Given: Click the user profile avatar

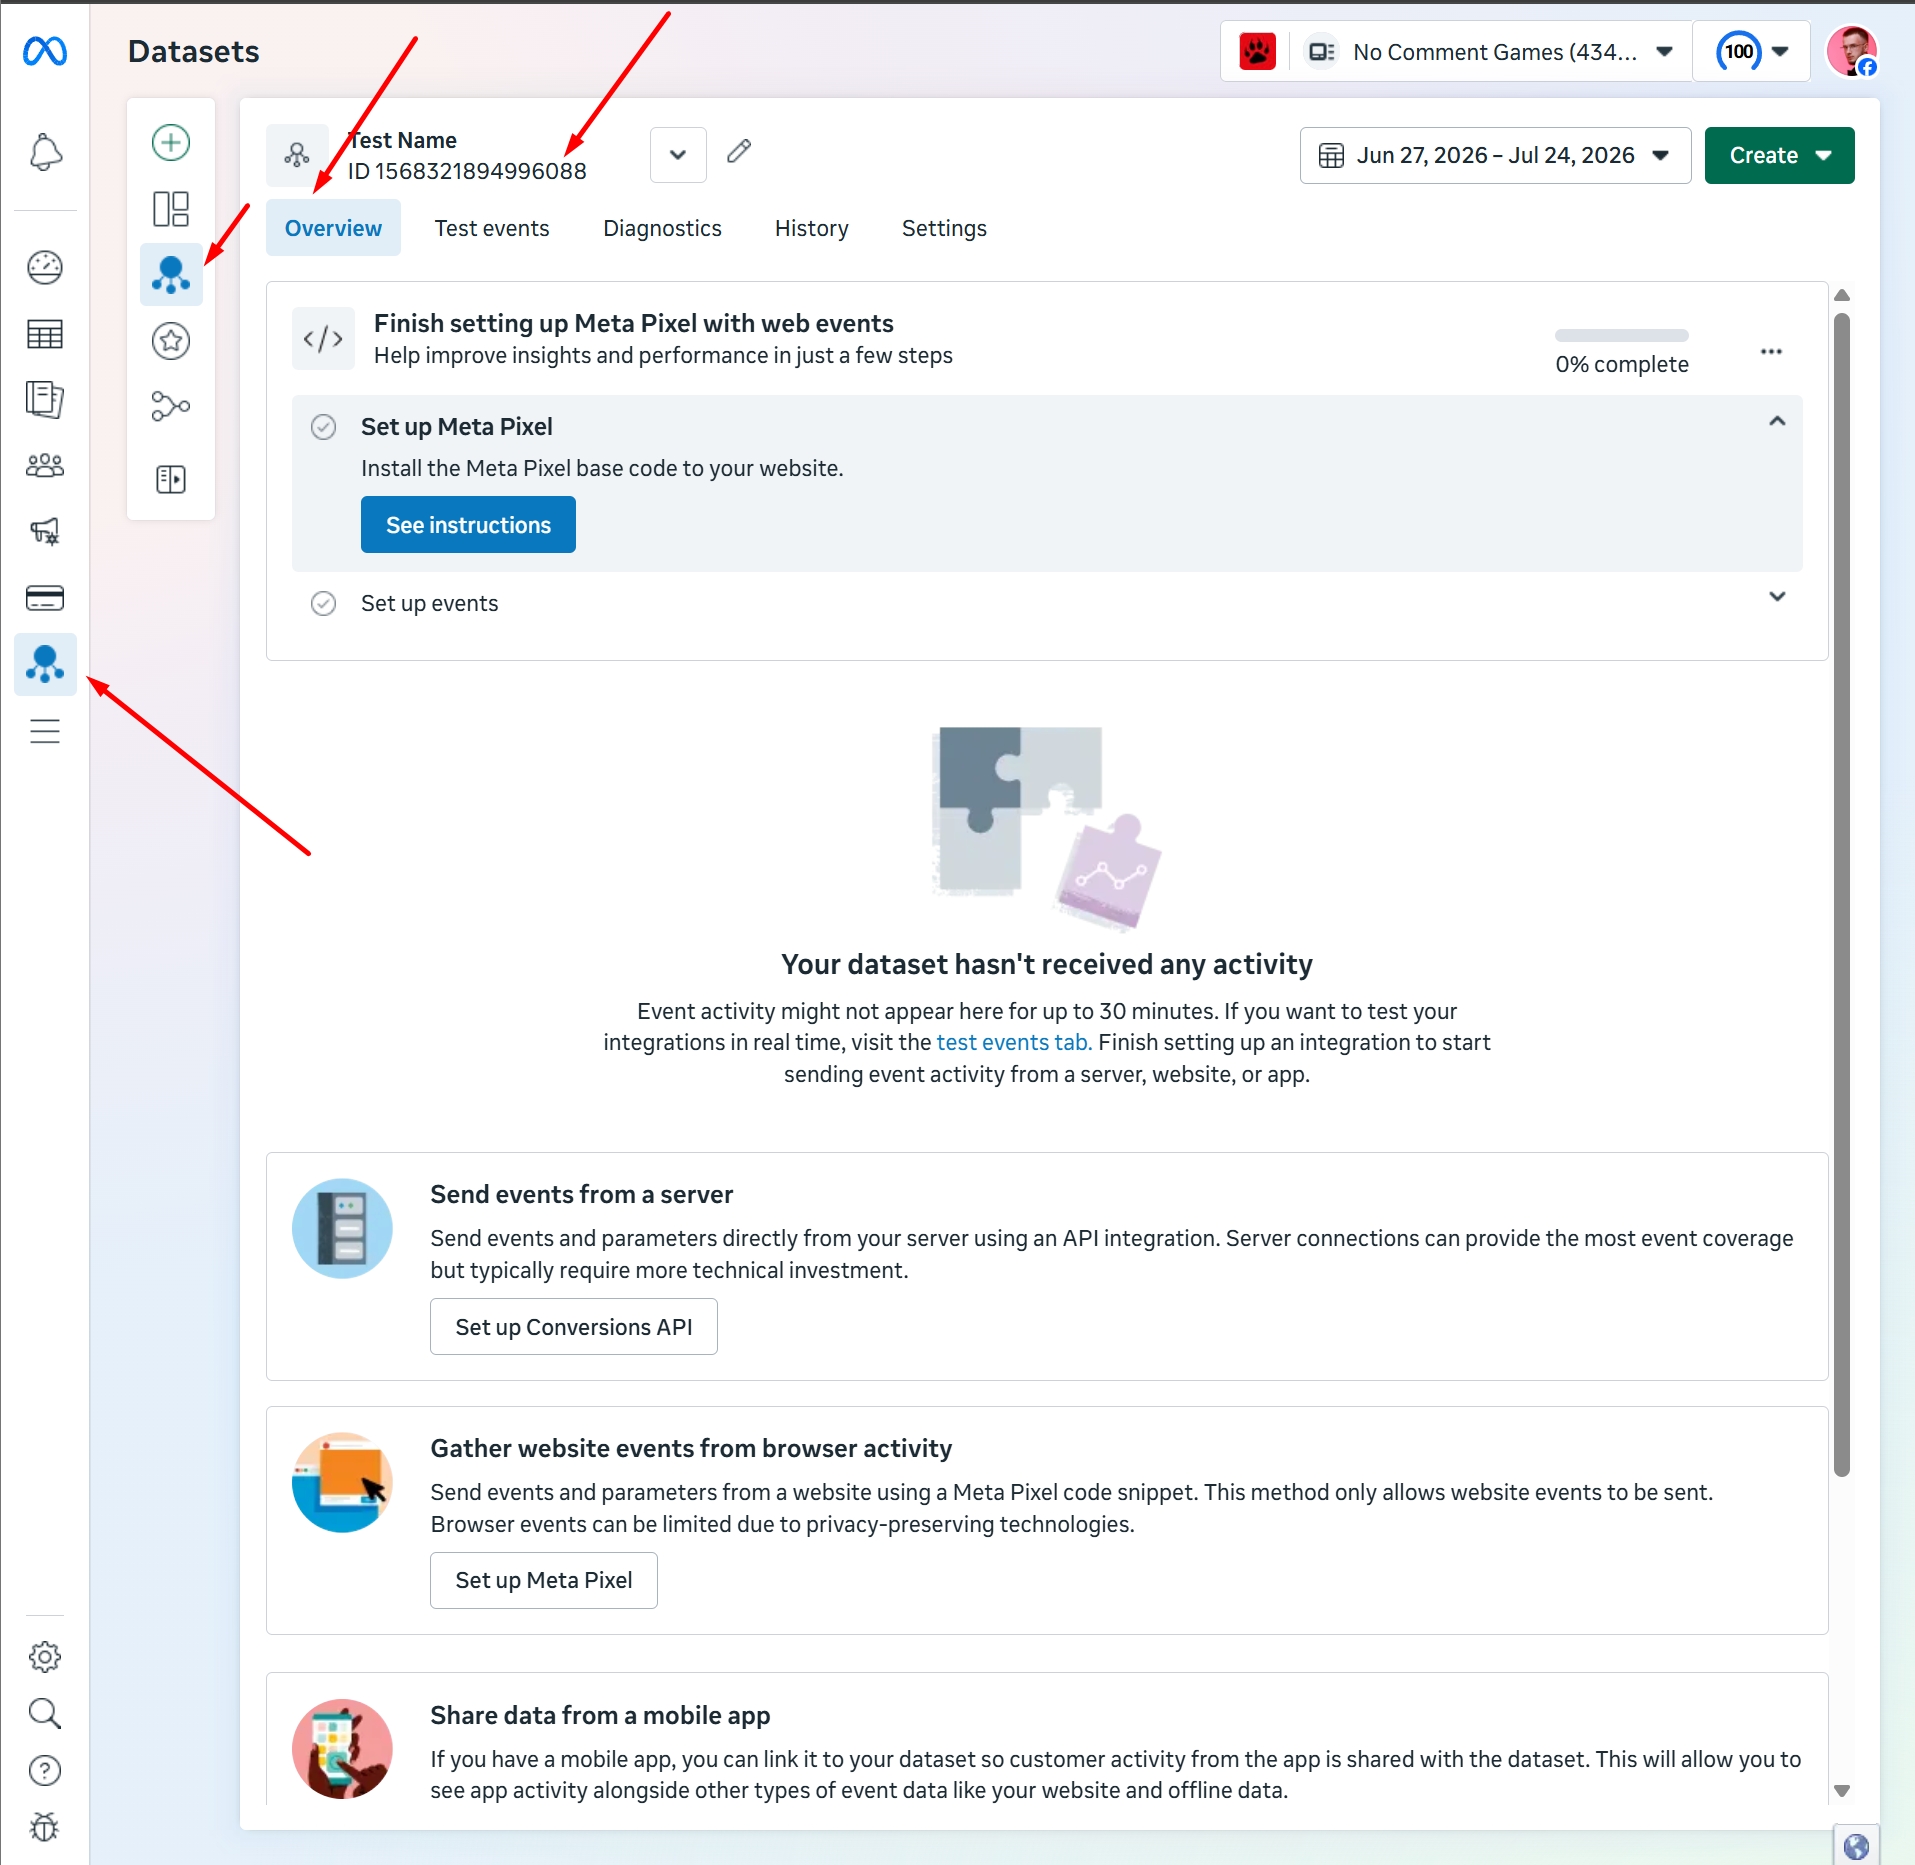Looking at the screenshot, I should tap(1851, 51).
